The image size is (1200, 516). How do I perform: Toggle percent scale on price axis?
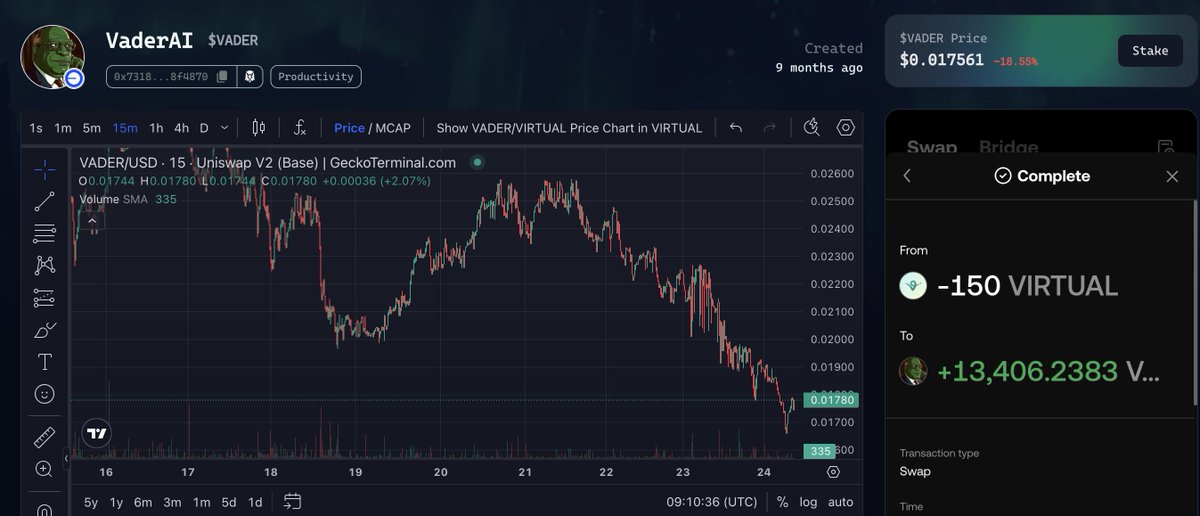[781, 502]
